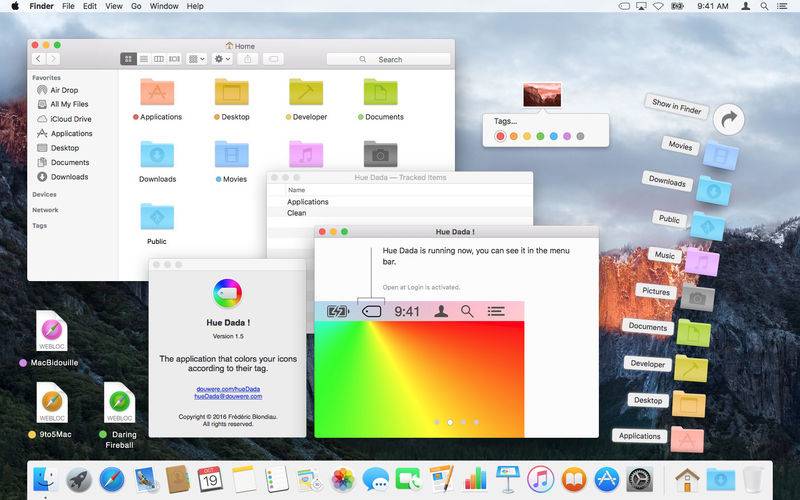Select the first page dot in Hue Dada window
The width and height of the screenshot is (800, 500).
pyautogui.click(x=437, y=422)
